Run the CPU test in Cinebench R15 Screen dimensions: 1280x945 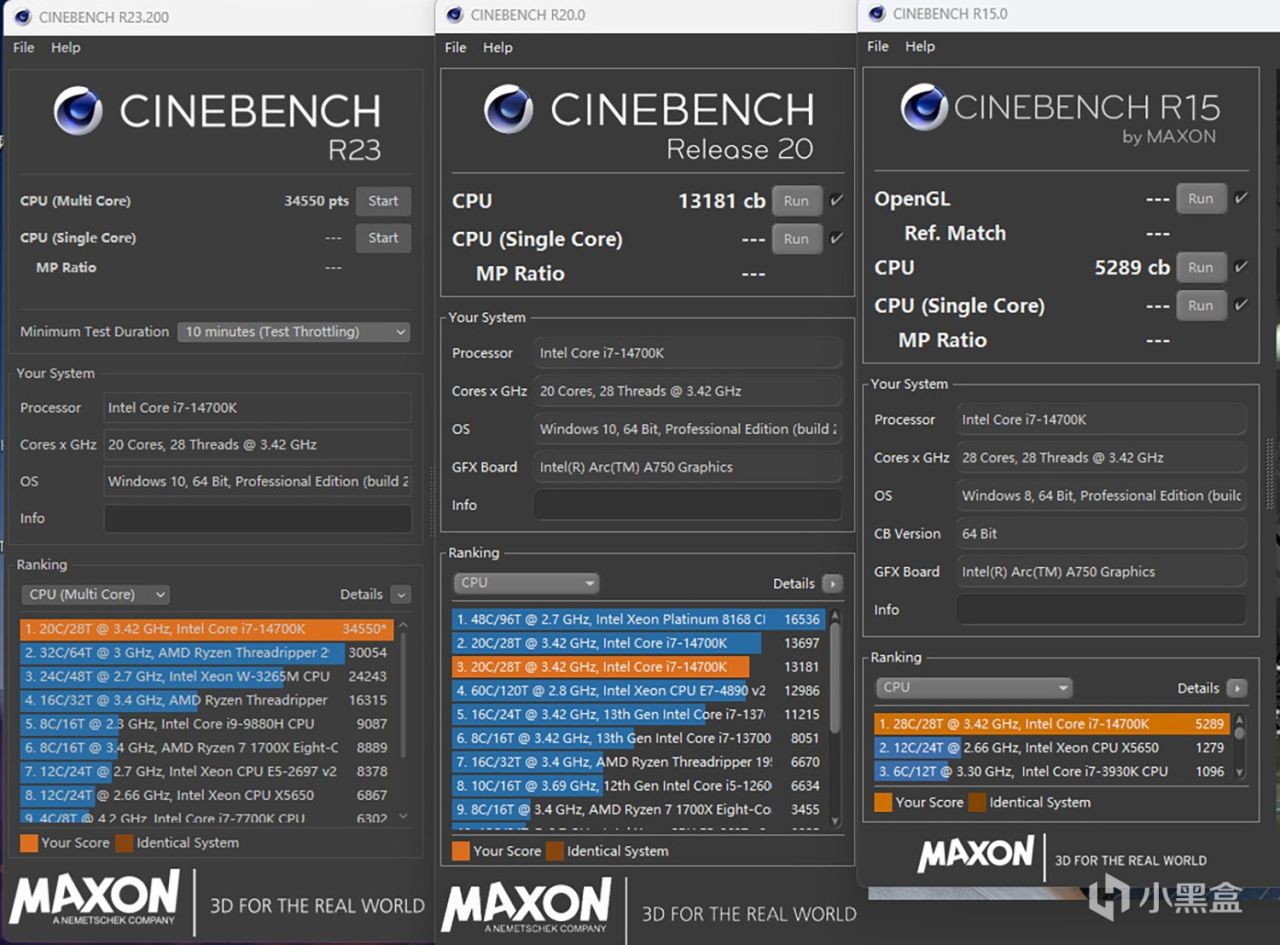1201,267
